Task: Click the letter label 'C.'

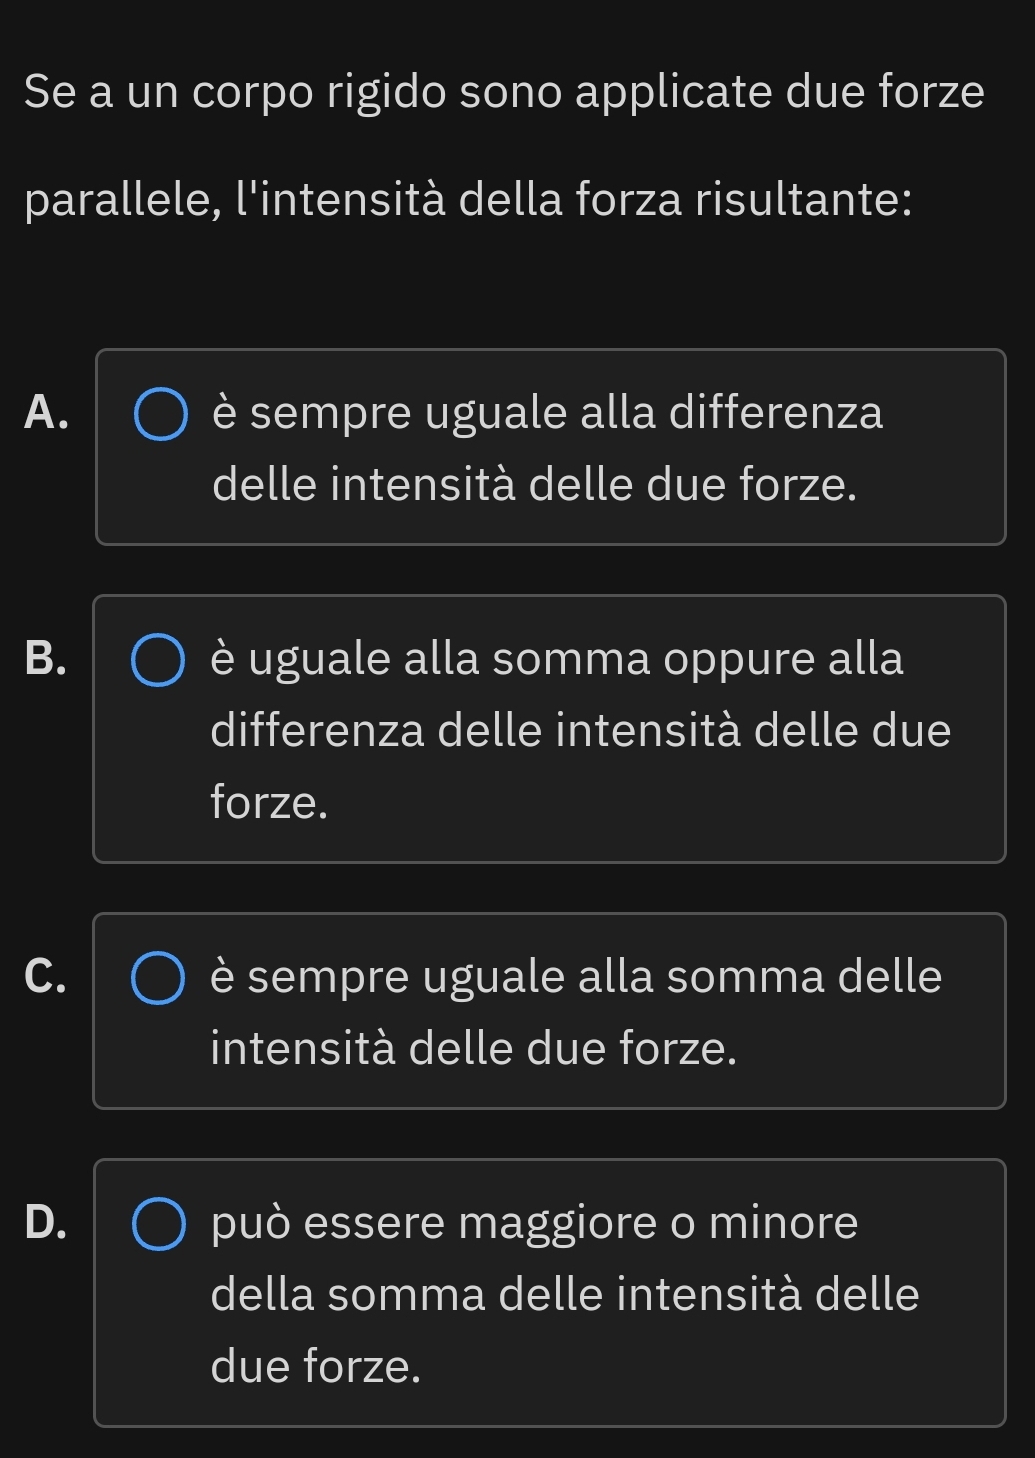Action: [x=47, y=977]
